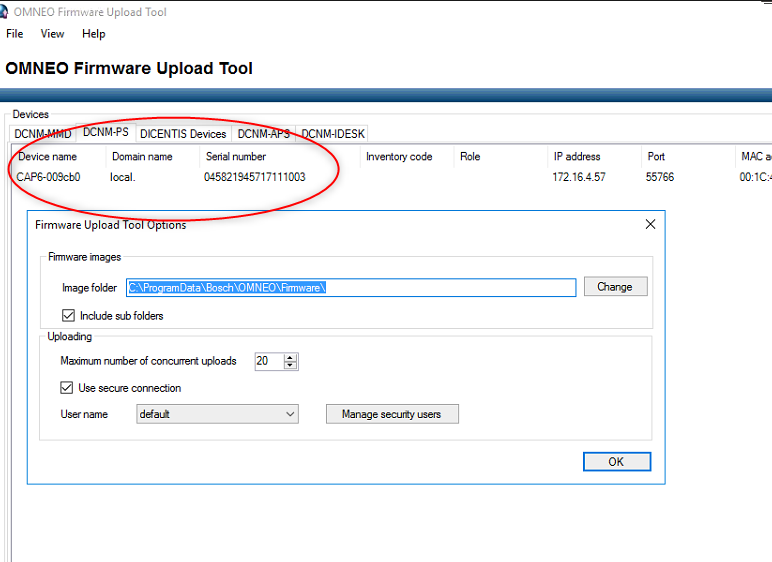Open the DCNM-IDESK tab
772x562 pixels.
point(333,134)
